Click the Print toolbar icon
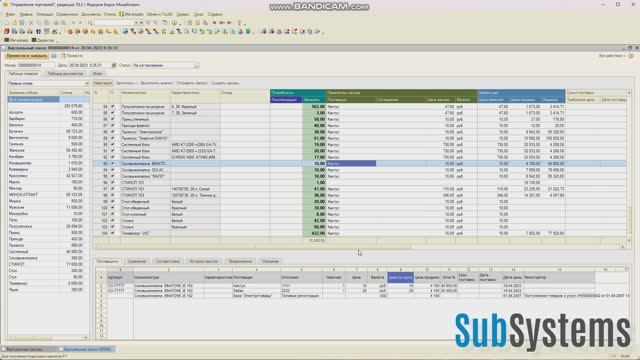Image resolution: width=640 pixels, height=360 pixels. [56, 23]
